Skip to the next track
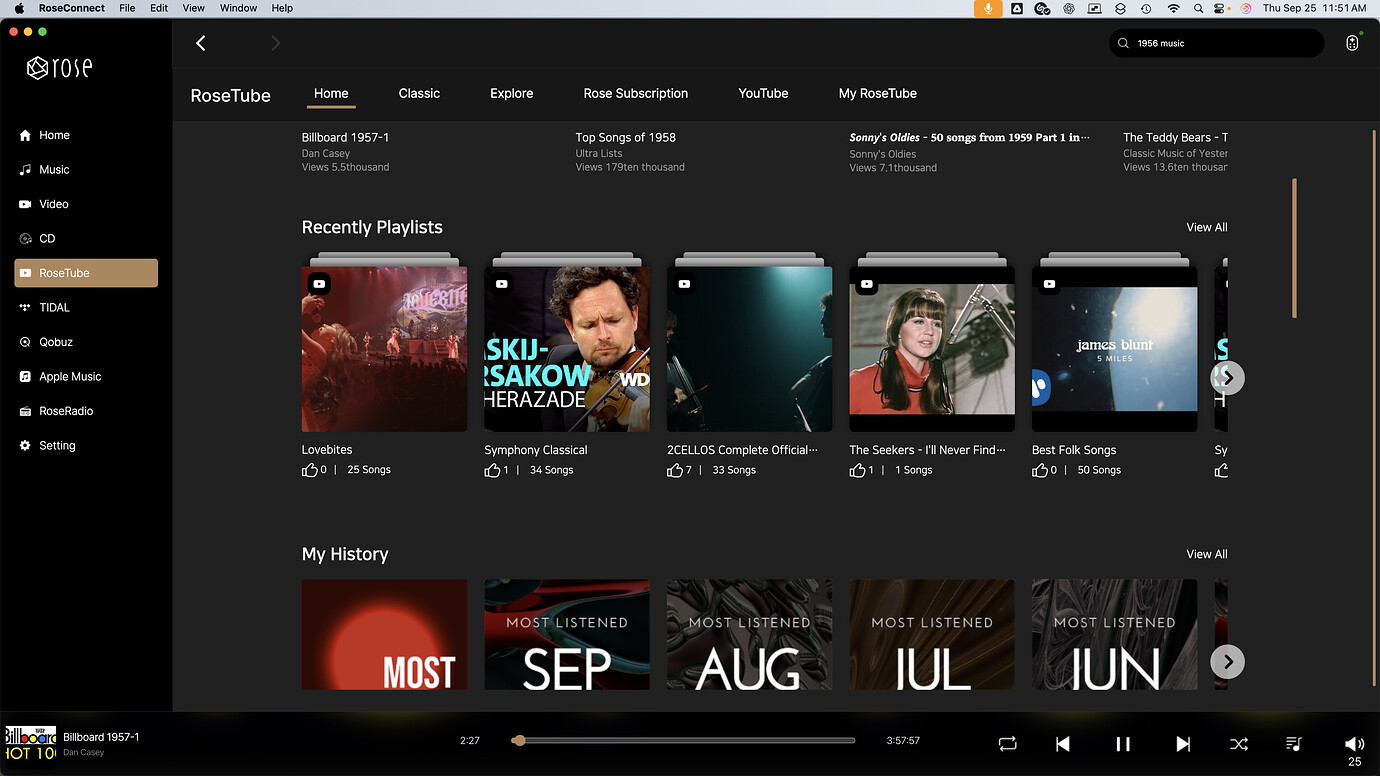This screenshot has width=1380, height=776. tap(1183, 744)
